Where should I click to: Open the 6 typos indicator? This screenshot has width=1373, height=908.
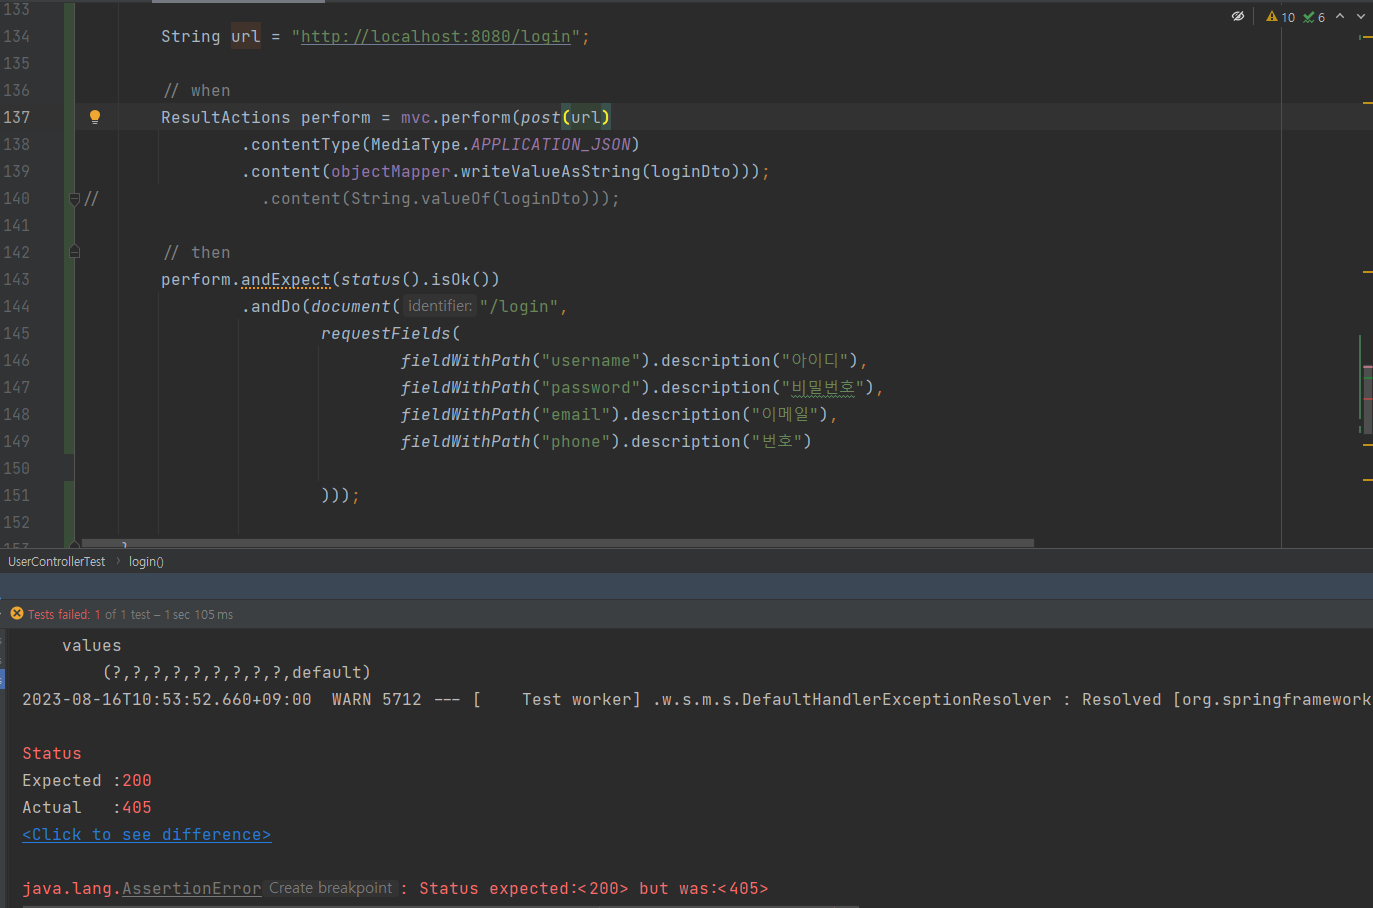click(1314, 17)
